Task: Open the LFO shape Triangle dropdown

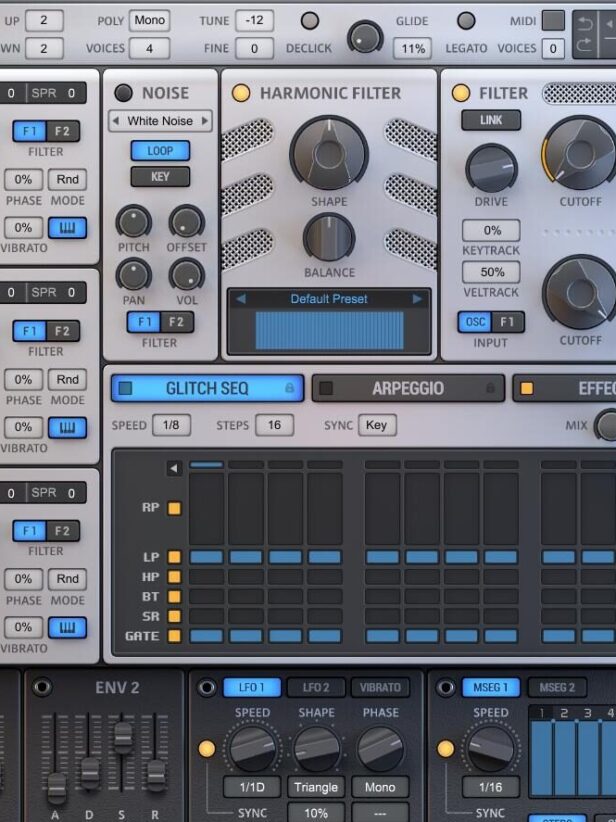Action: click(x=316, y=787)
